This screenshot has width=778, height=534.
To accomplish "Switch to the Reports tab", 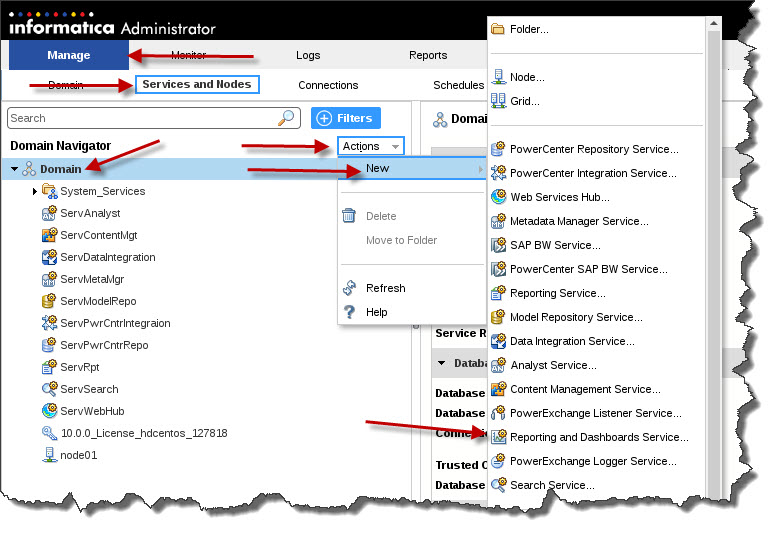I will tap(428, 55).
